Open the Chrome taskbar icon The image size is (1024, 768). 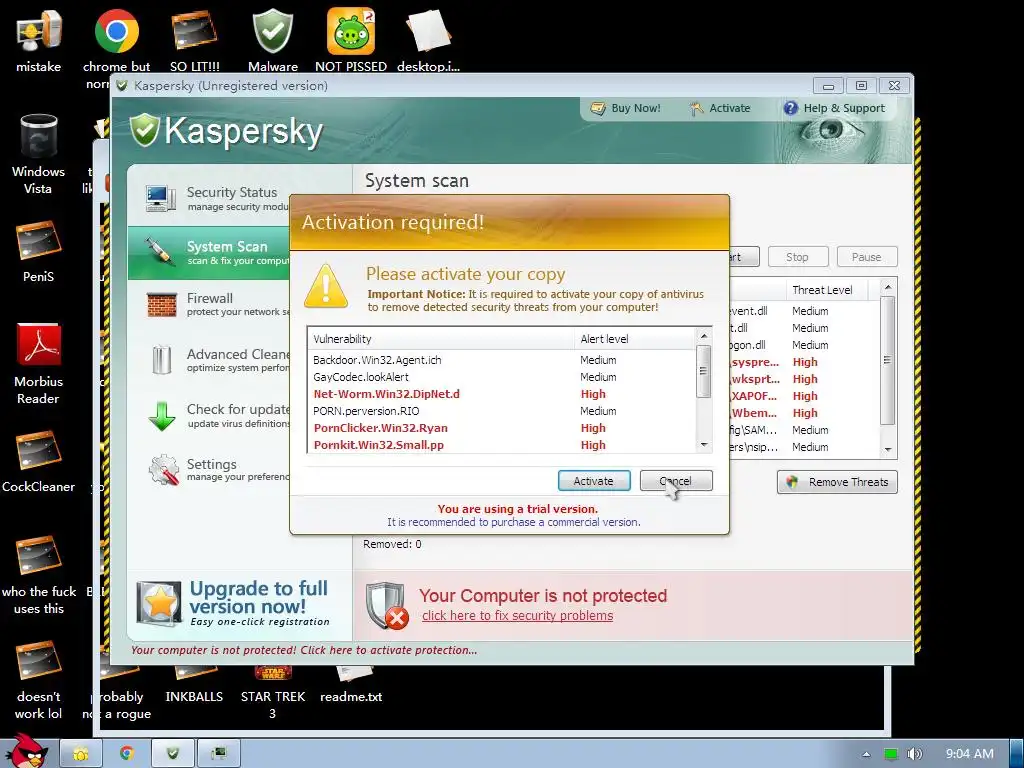(x=127, y=754)
